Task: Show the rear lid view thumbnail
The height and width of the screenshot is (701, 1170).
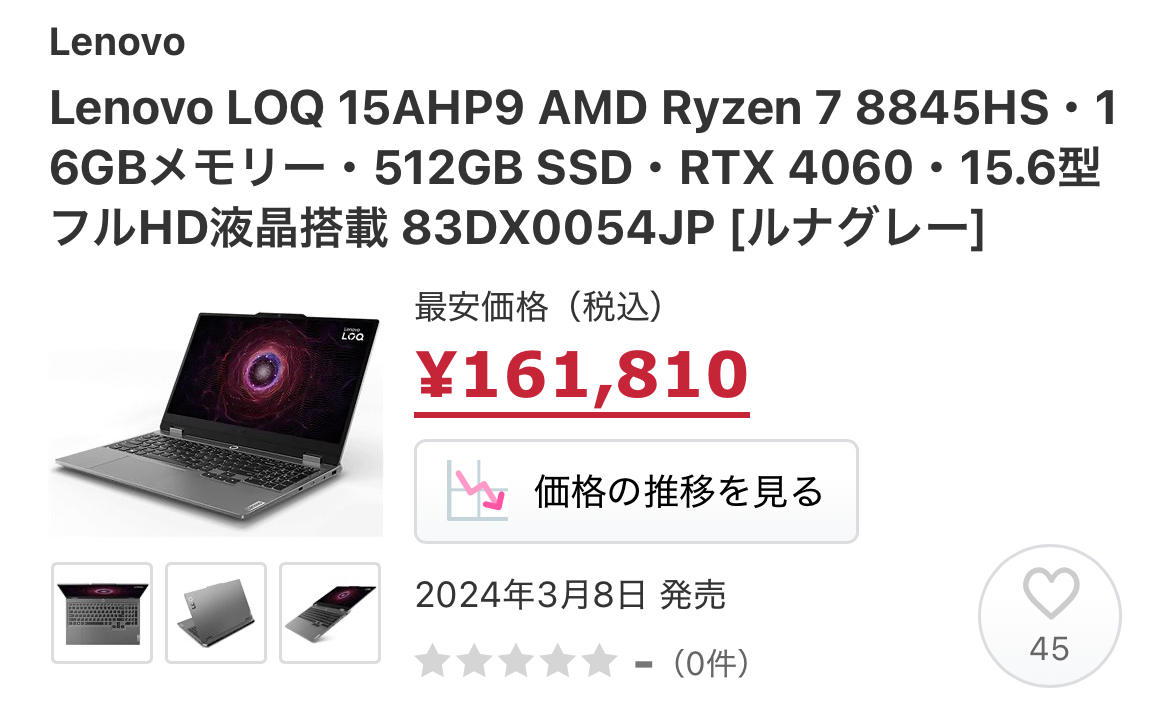Action: click(216, 613)
